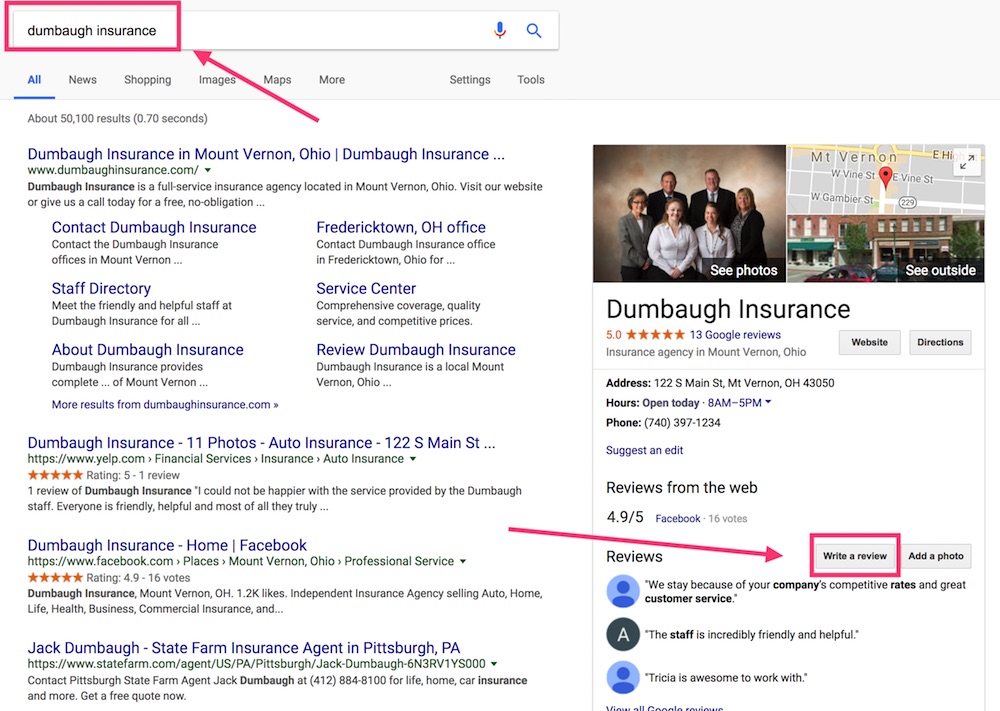Open the Dumbaugh Insurance in Mount Vernon result
Viewport: 1000px width, 711px height.
click(266, 154)
